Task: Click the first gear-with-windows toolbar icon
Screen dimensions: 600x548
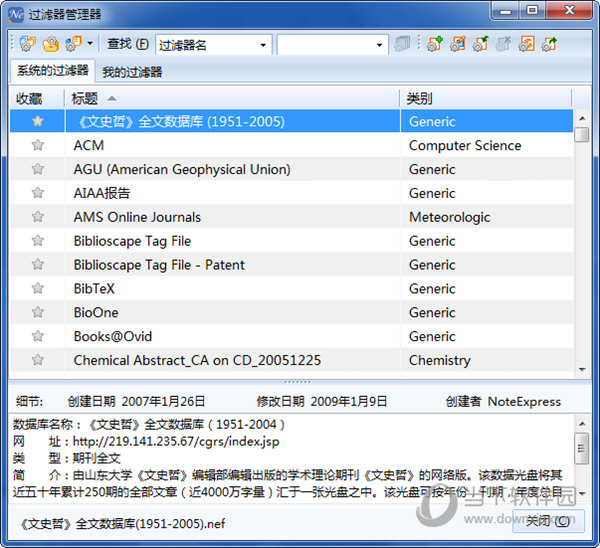Action: [27, 44]
